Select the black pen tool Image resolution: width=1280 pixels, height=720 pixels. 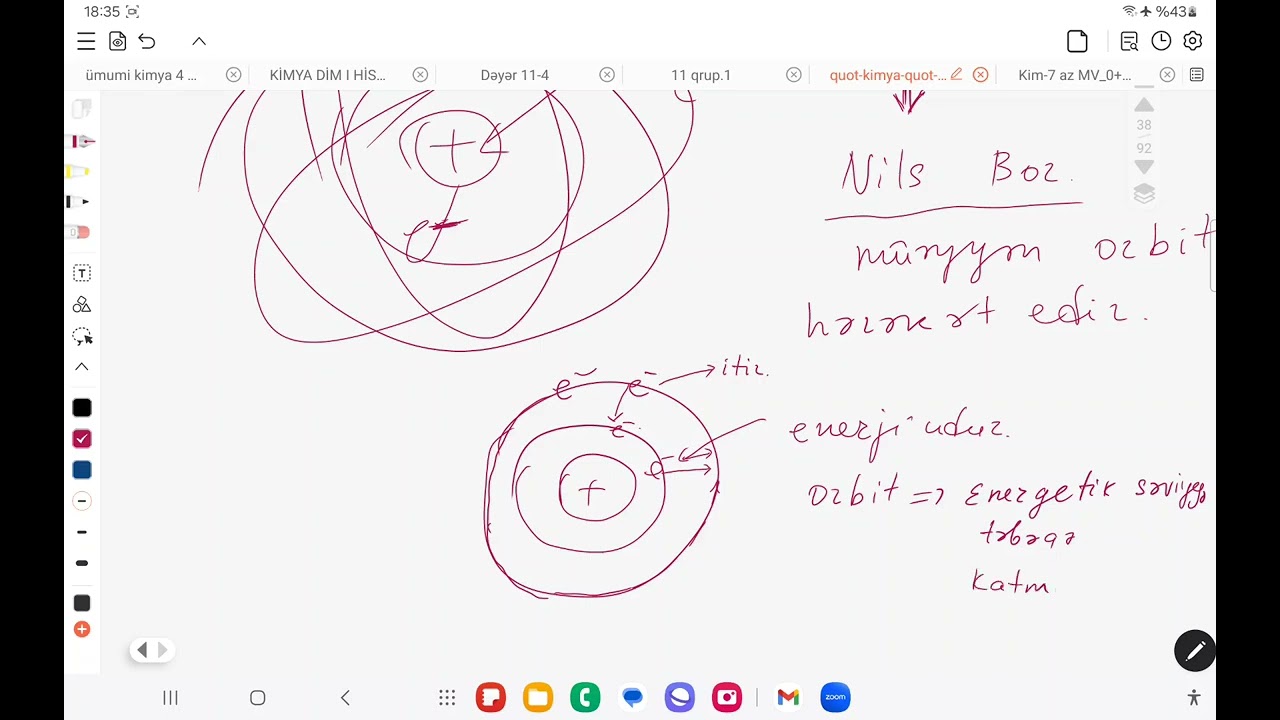(x=80, y=202)
